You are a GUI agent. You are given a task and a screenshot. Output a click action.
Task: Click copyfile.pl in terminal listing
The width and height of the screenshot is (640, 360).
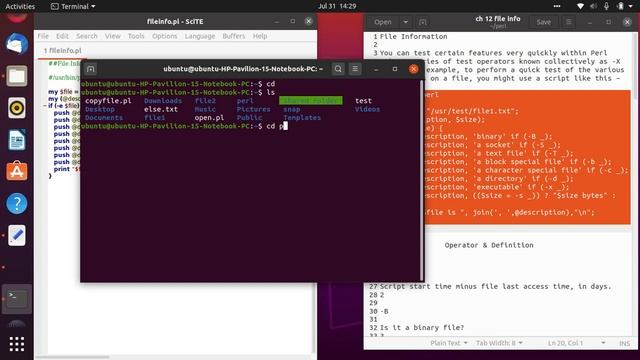coord(108,101)
